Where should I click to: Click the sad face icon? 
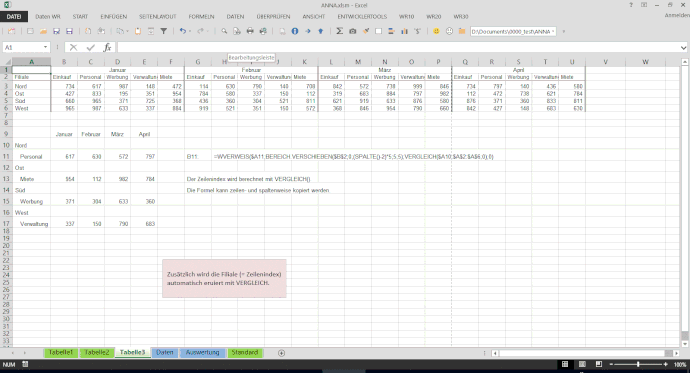[x=449, y=31]
